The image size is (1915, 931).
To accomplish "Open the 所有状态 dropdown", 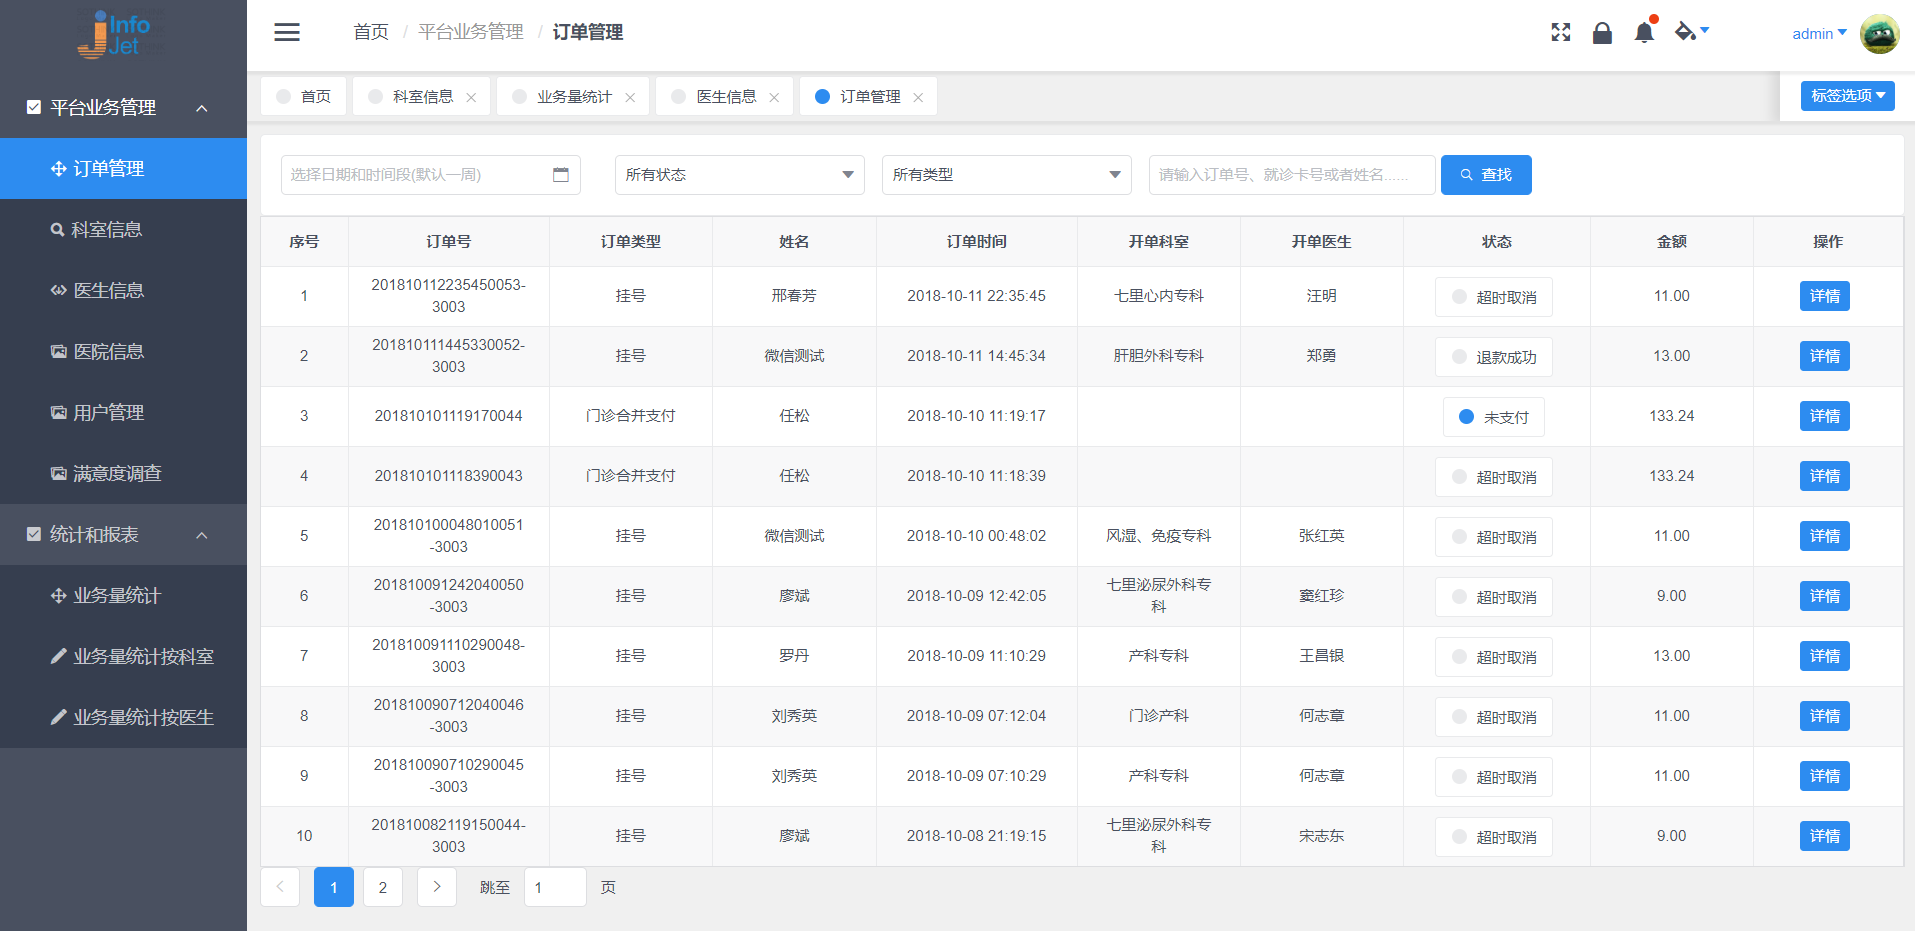I will [739, 175].
